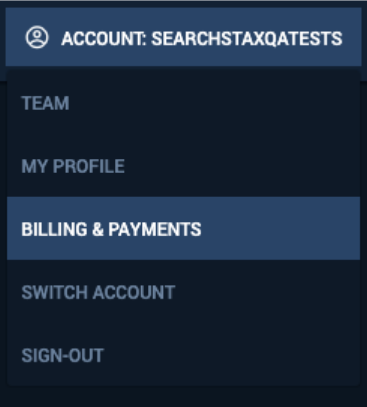Screen dimensions: 367x407
Task: Click the SIGN-OUT label at the bottom of the list
Action: coord(63,355)
